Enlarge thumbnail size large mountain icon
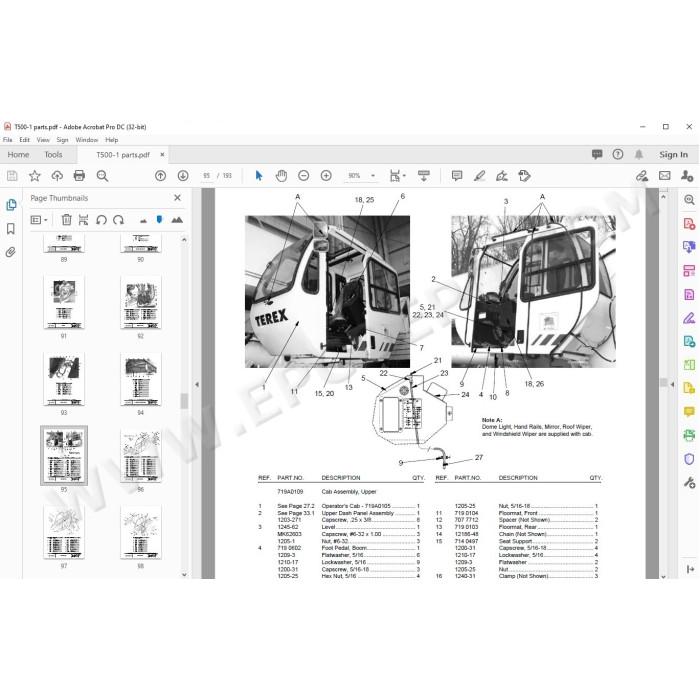 [x=177, y=220]
